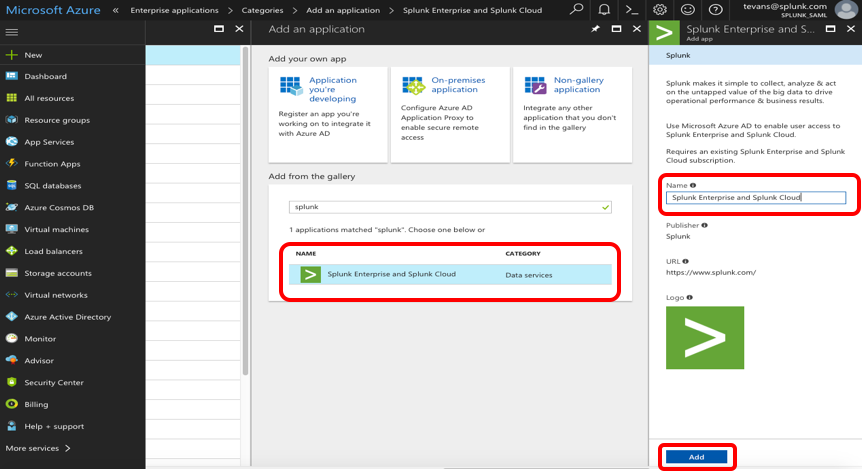Click the Security Center shield icon

12,382
